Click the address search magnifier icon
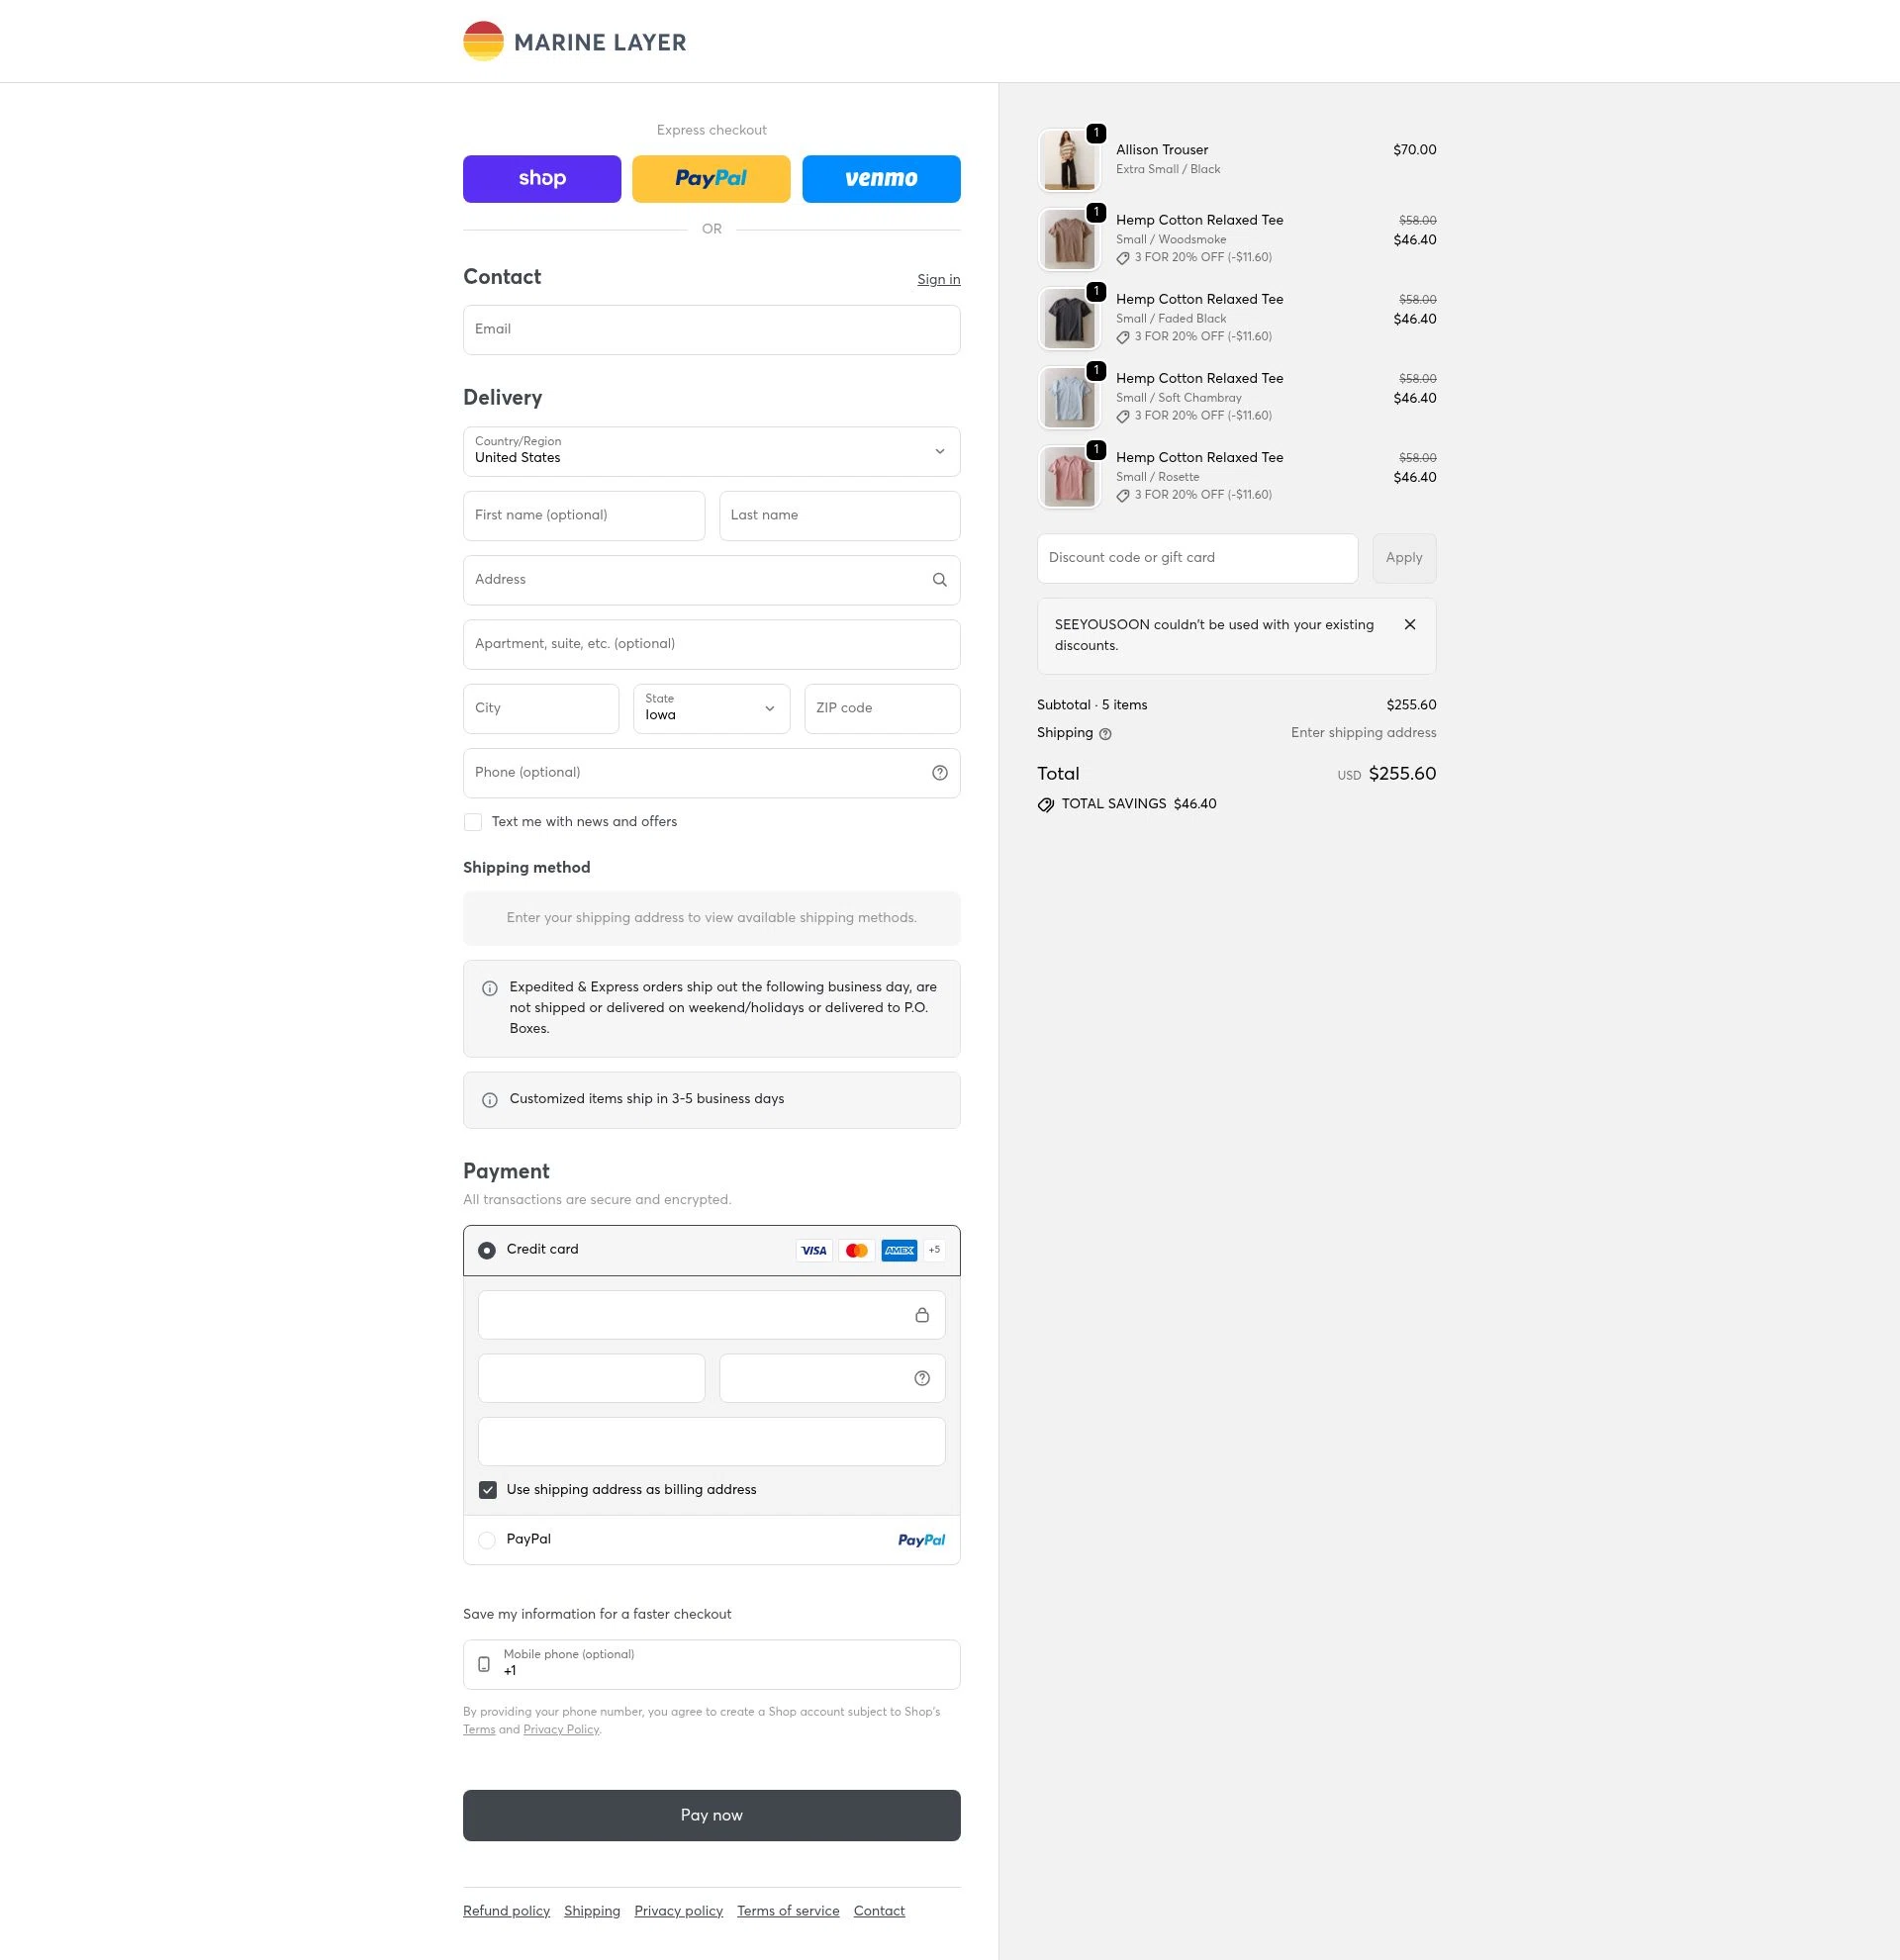 coord(939,580)
